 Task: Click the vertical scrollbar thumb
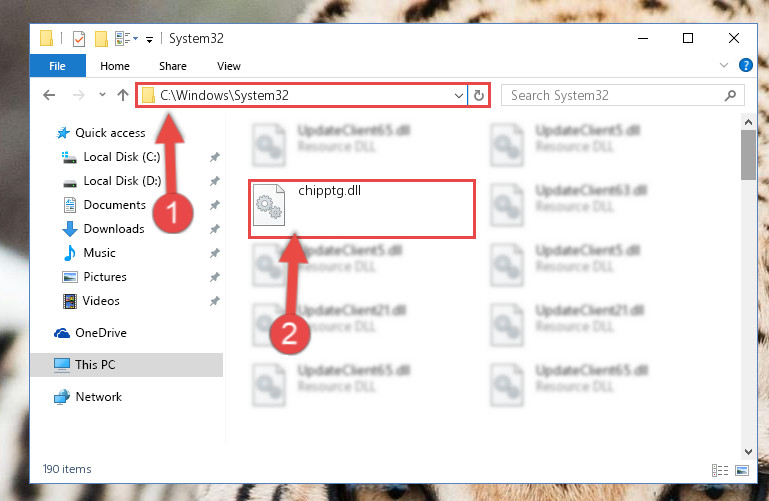(x=748, y=155)
